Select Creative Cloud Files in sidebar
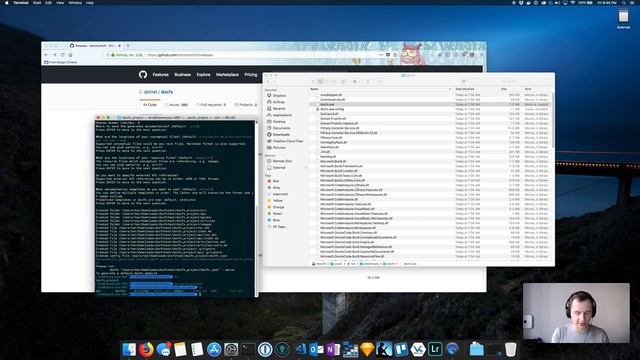Image resolution: width=640 pixels, height=360 pixels. [288, 141]
